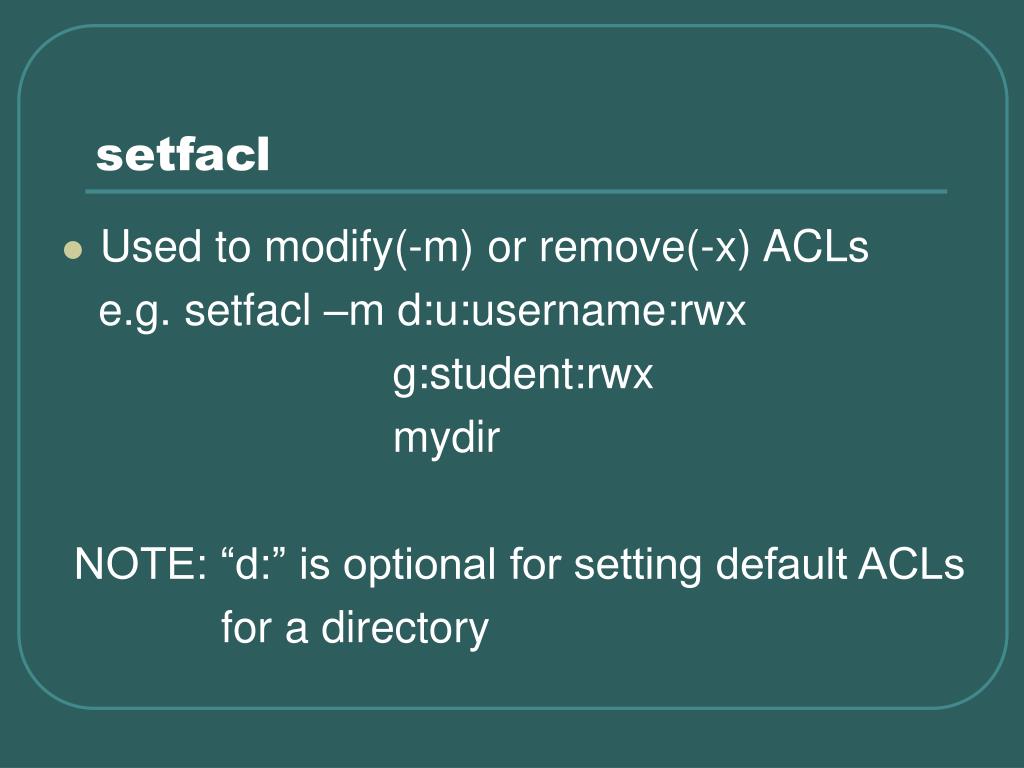Click "e.g." at the start of the example

coord(134,312)
